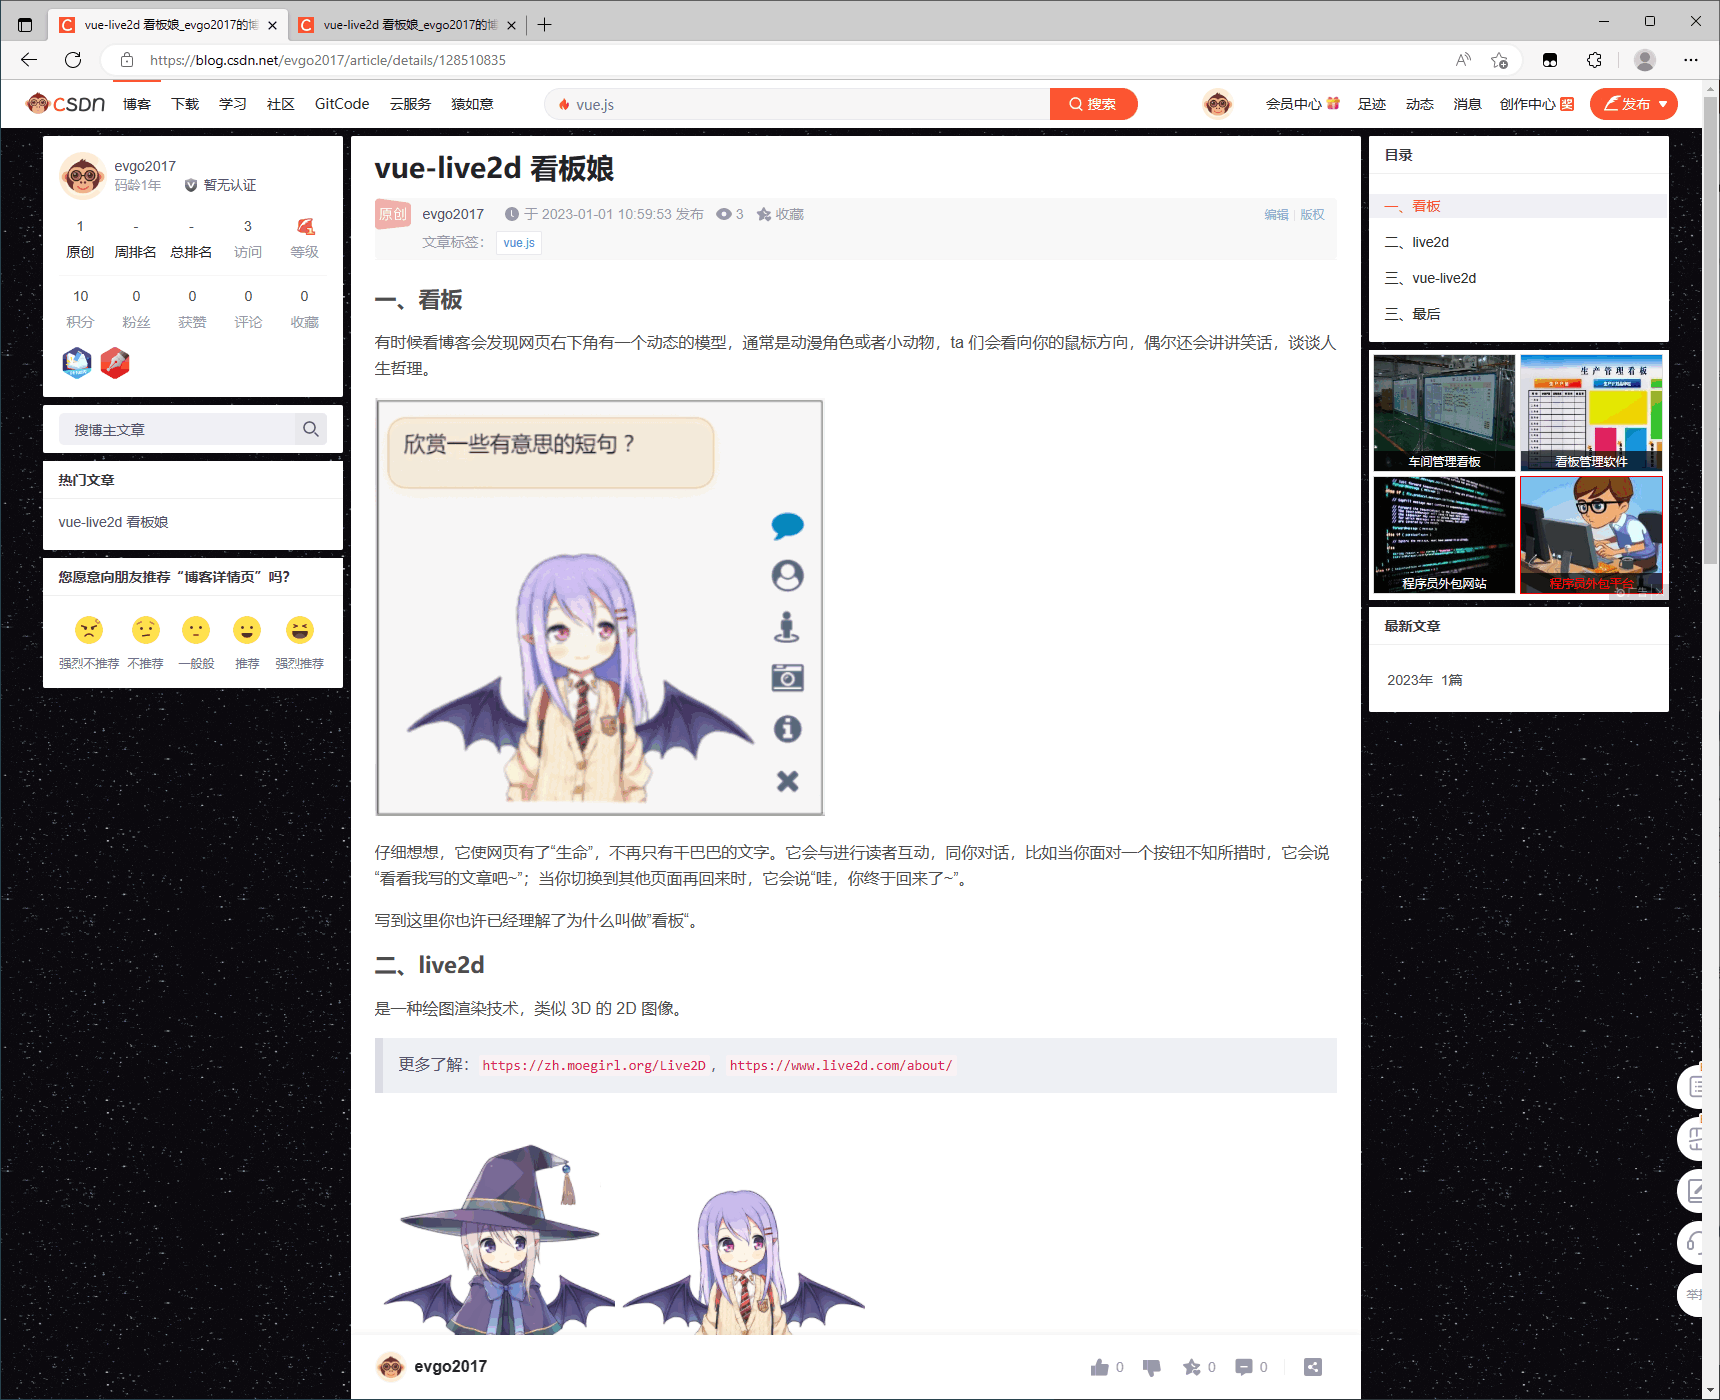Click the Live2D camera screenshot icon
Image resolution: width=1720 pixels, height=1400 pixels.
coord(787,678)
